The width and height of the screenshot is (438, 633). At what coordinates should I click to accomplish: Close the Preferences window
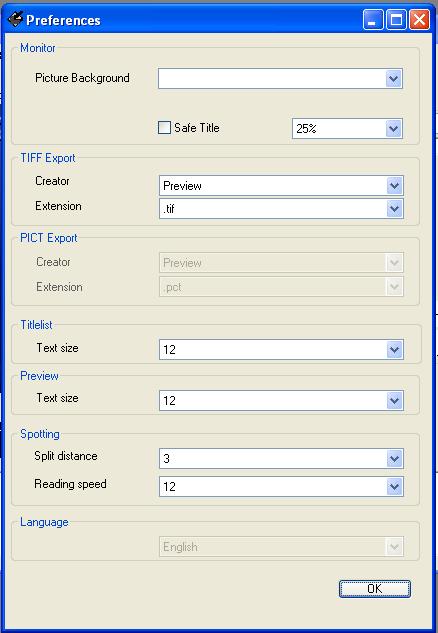pos(419,20)
